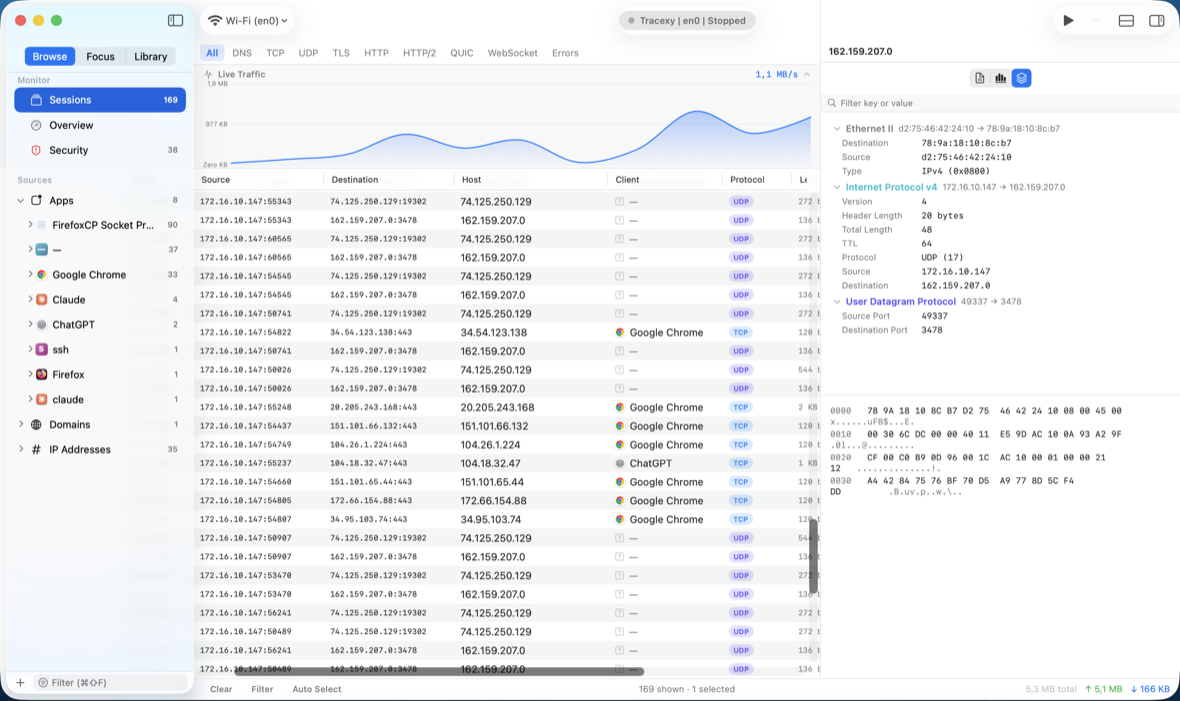Click the Tracexy en0 Stopped status pill
The image size is (1180, 701).
point(686,20)
